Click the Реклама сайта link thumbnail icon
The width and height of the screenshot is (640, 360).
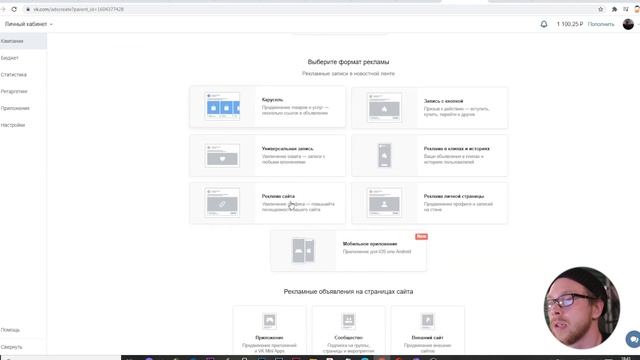(222, 203)
